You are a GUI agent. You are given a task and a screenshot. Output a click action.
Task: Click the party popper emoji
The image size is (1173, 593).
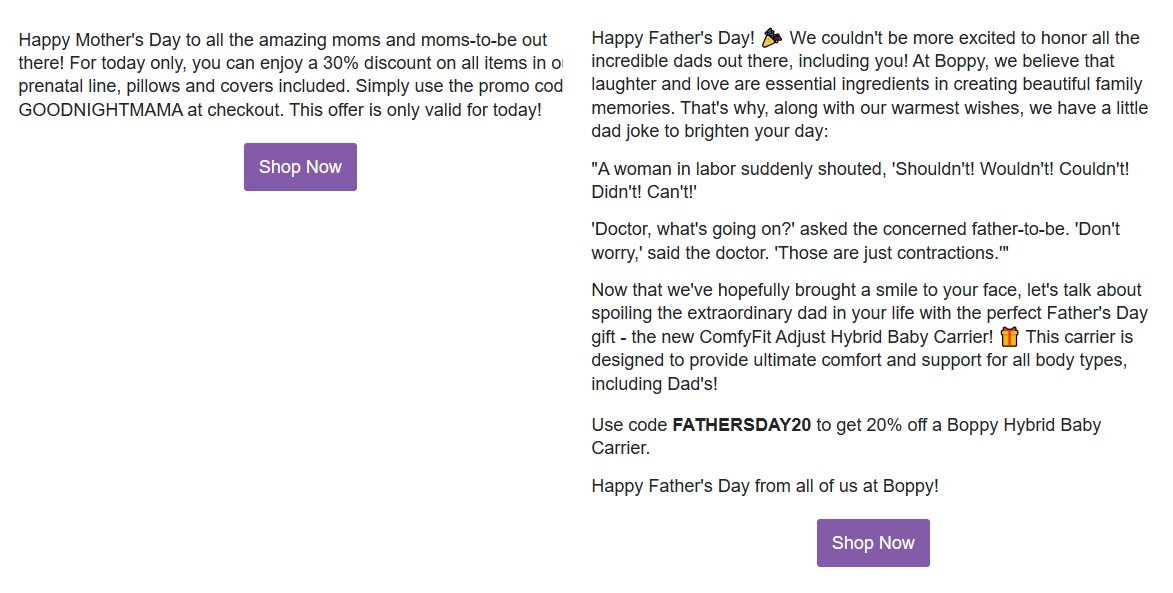[x=771, y=39]
